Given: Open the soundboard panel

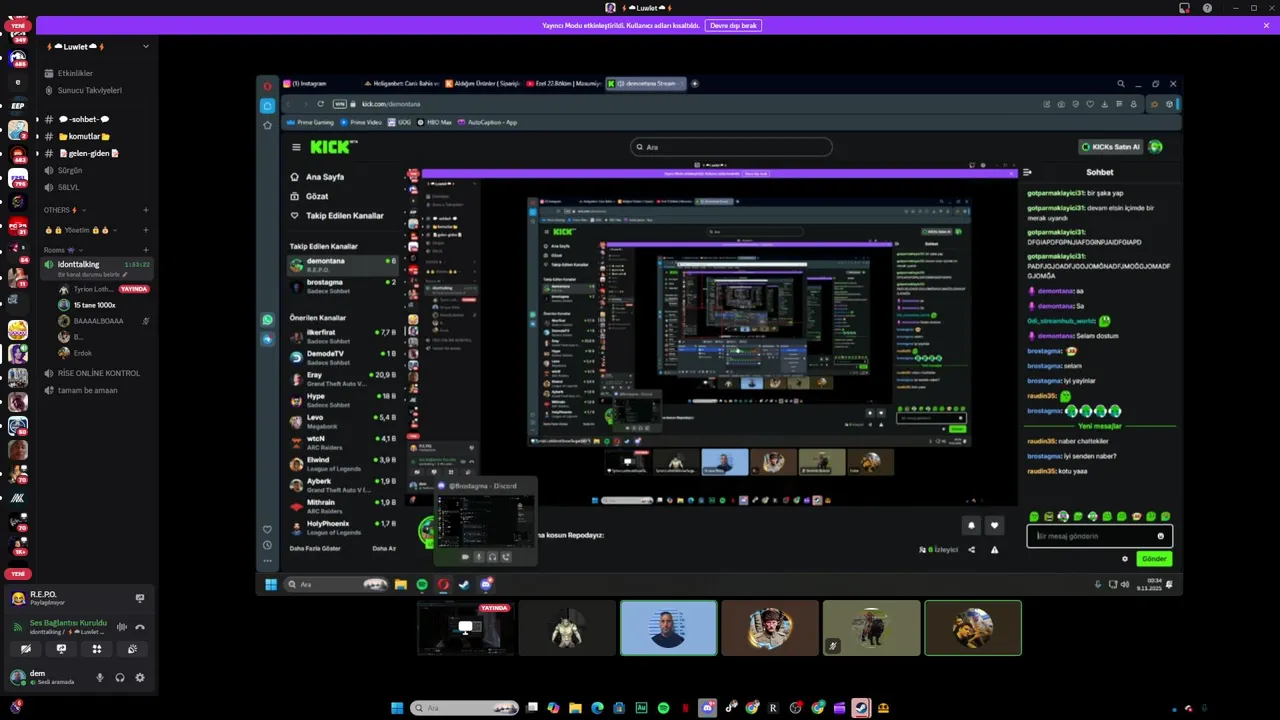Looking at the screenshot, I should [x=132, y=649].
